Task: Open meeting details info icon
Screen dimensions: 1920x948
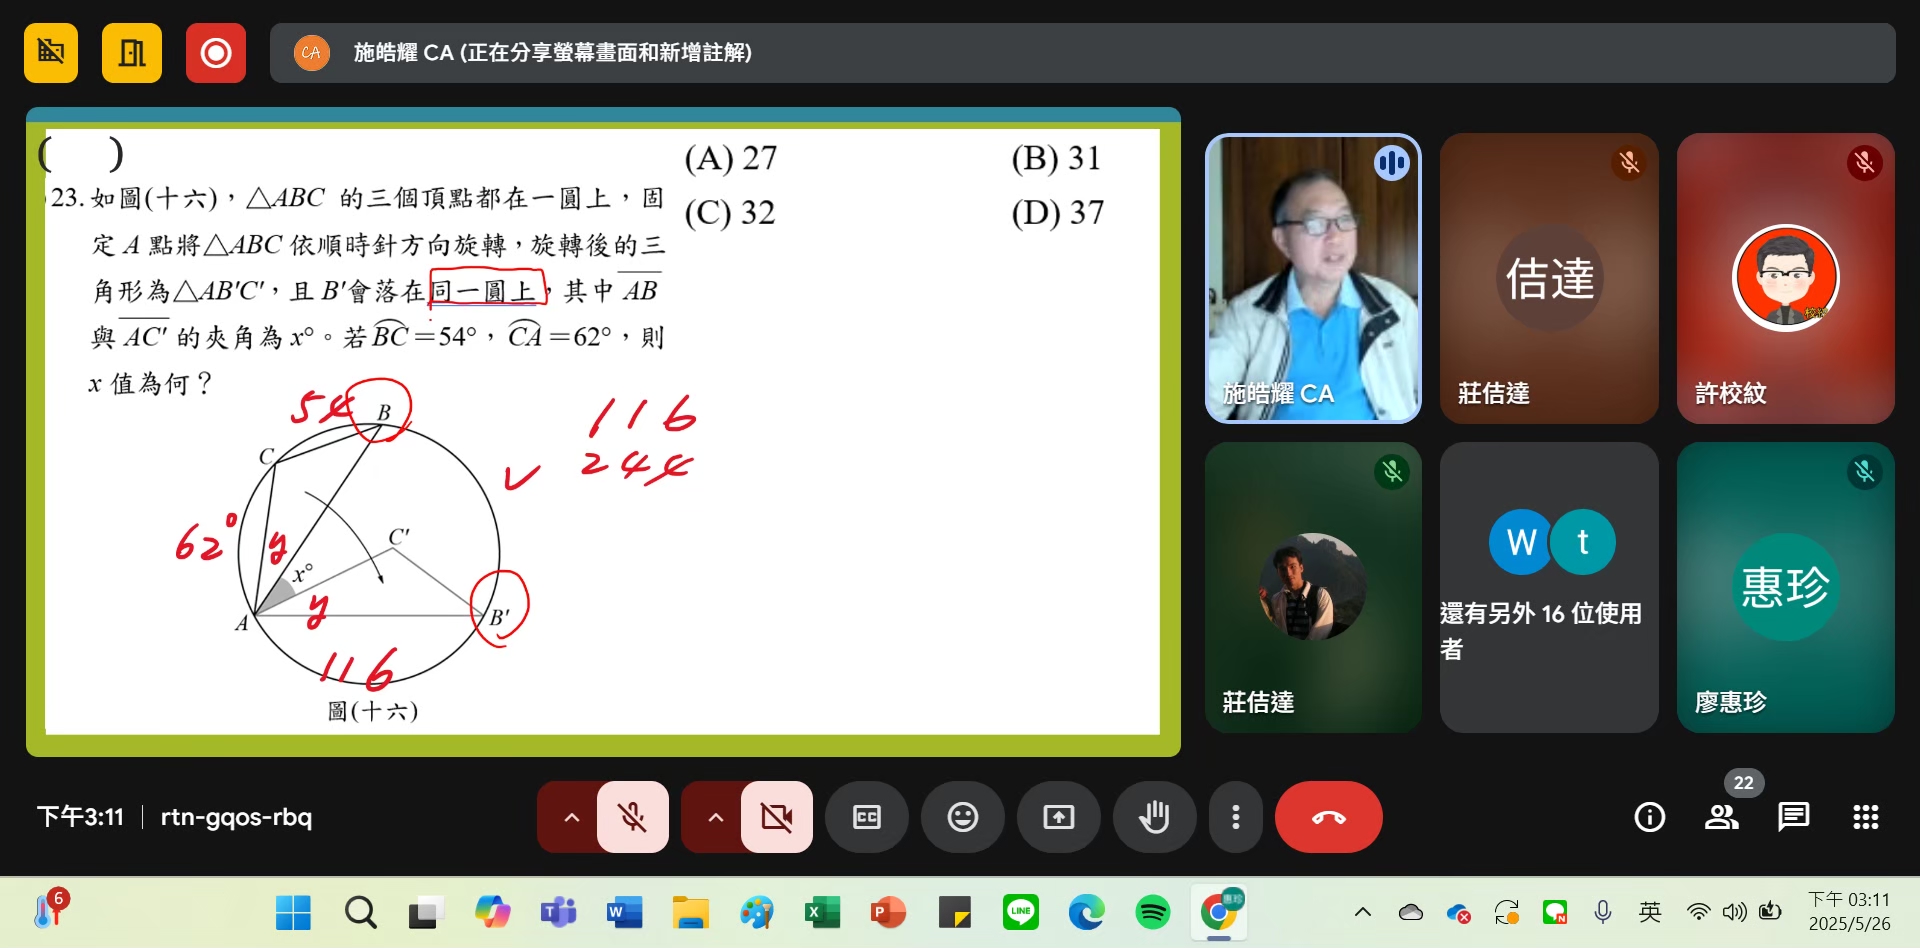Action: coord(1649,817)
